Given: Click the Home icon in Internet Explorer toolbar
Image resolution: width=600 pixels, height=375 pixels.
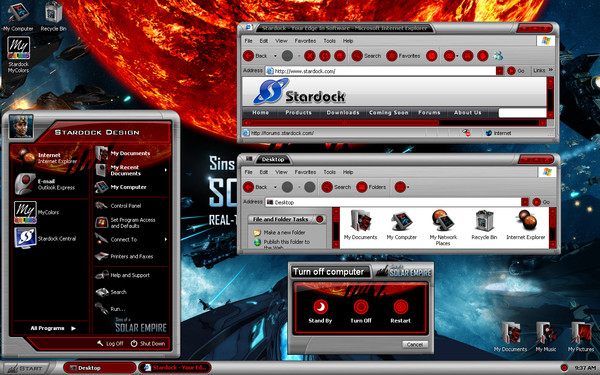Looking at the screenshot, I should pyautogui.click(x=340, y=56).
